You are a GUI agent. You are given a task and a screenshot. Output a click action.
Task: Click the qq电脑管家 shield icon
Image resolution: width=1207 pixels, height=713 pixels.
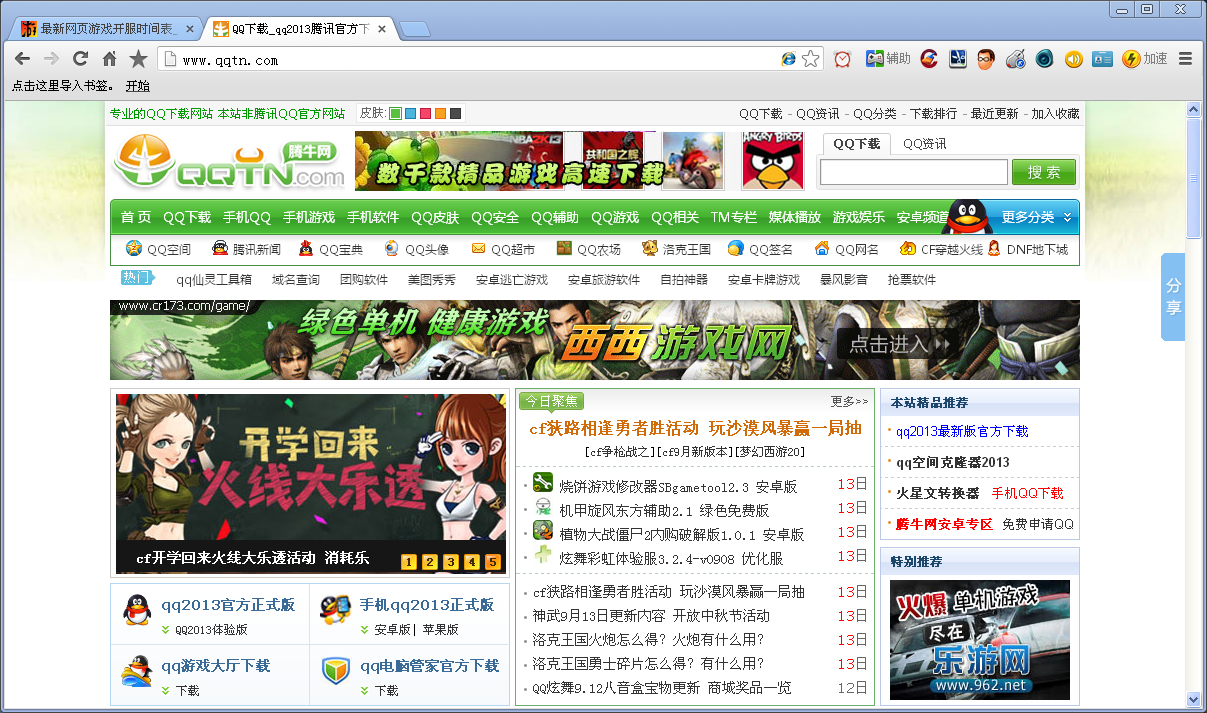336,669
